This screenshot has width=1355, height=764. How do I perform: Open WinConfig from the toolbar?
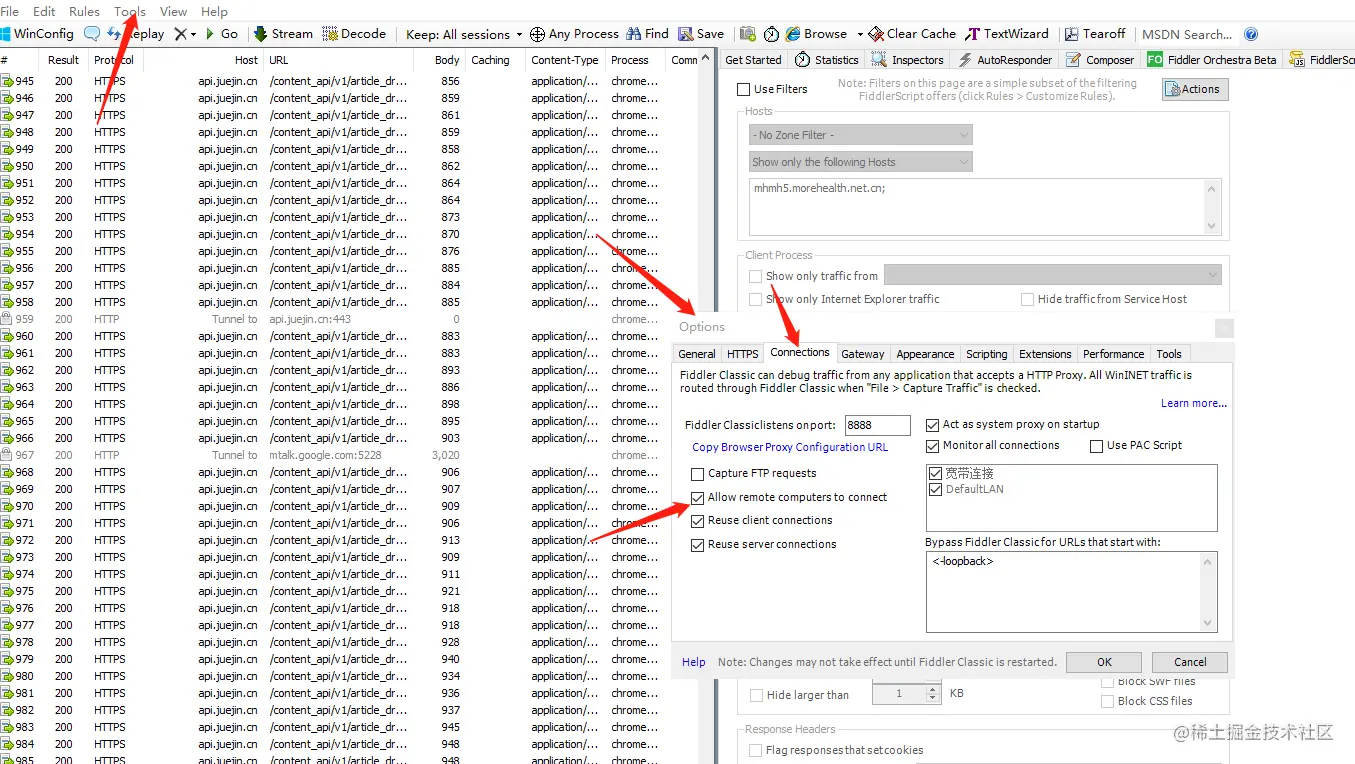tap(37, 33)
